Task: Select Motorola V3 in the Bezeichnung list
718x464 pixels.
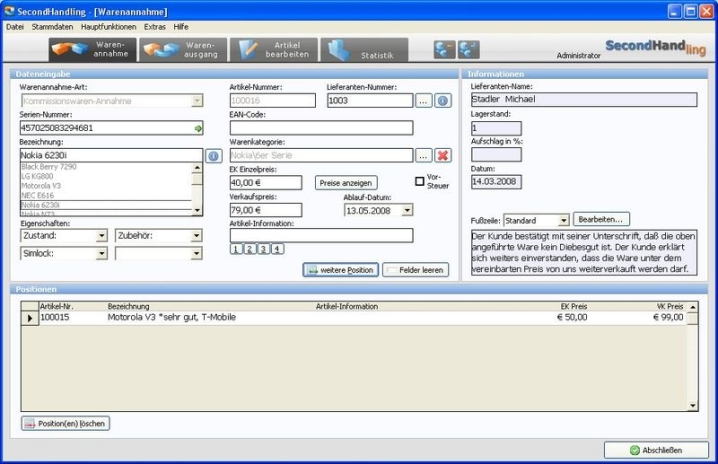Action: click(x=40, y=185)
